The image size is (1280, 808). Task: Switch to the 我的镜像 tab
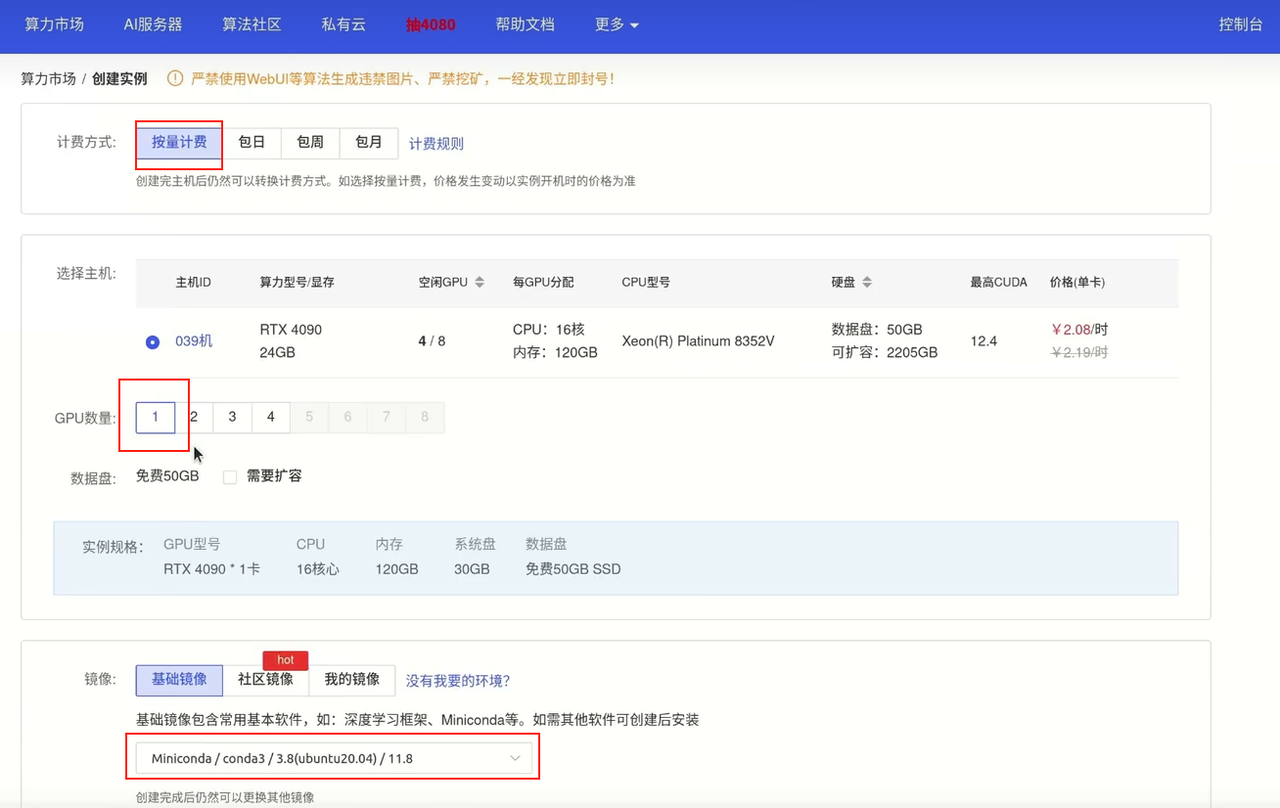click(x=352, y=680)
